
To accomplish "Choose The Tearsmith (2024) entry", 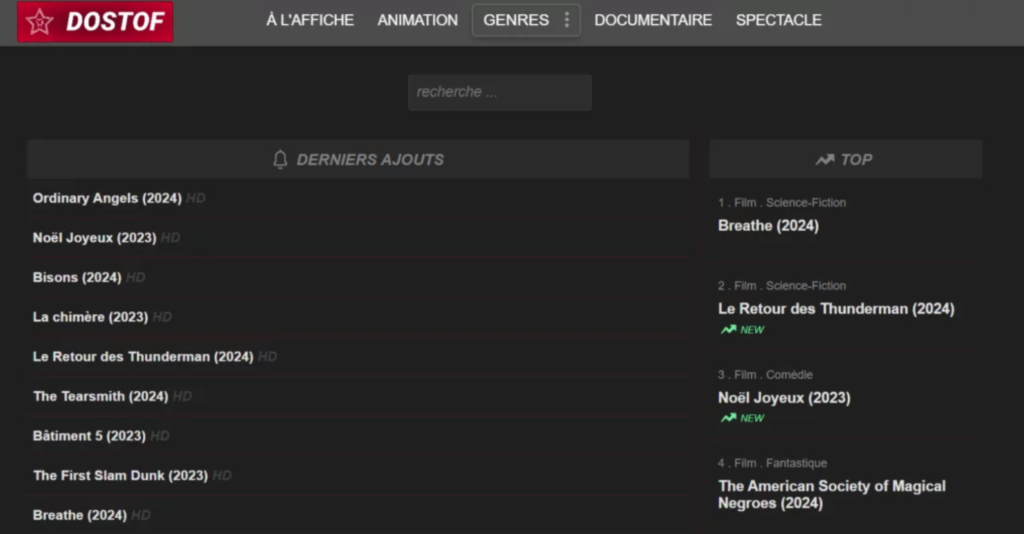I will 100,396.
